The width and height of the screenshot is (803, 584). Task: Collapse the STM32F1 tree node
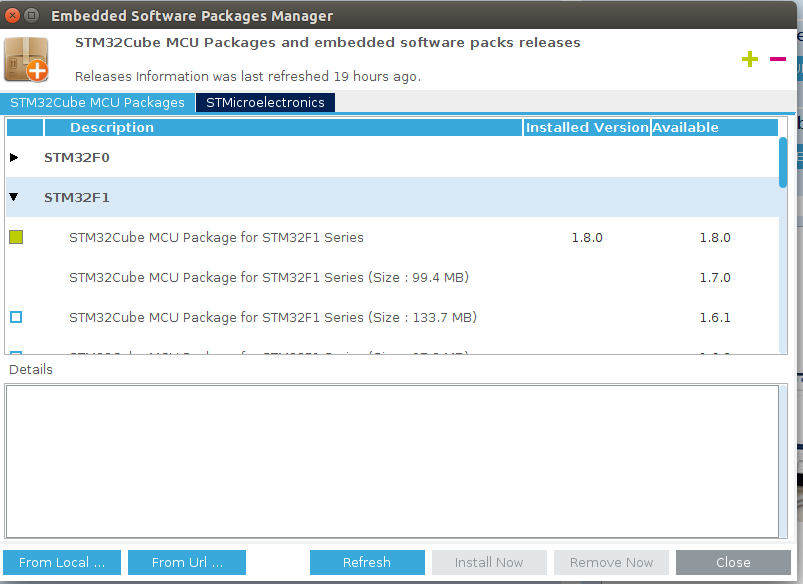[14, 197]
